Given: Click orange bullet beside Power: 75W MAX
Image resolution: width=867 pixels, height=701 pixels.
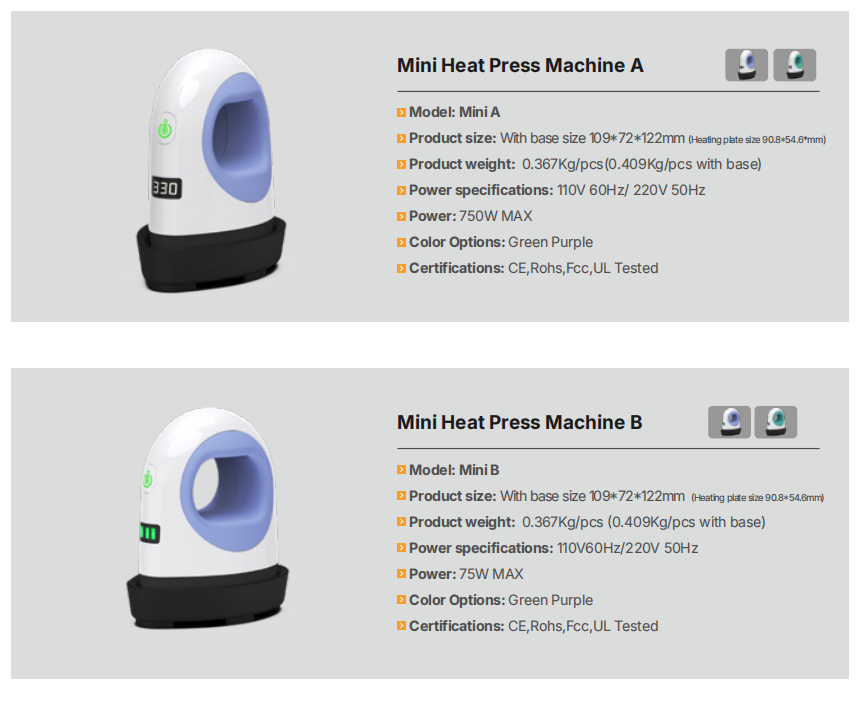Looking at the screenshot, I should click(x=401, y=574).
